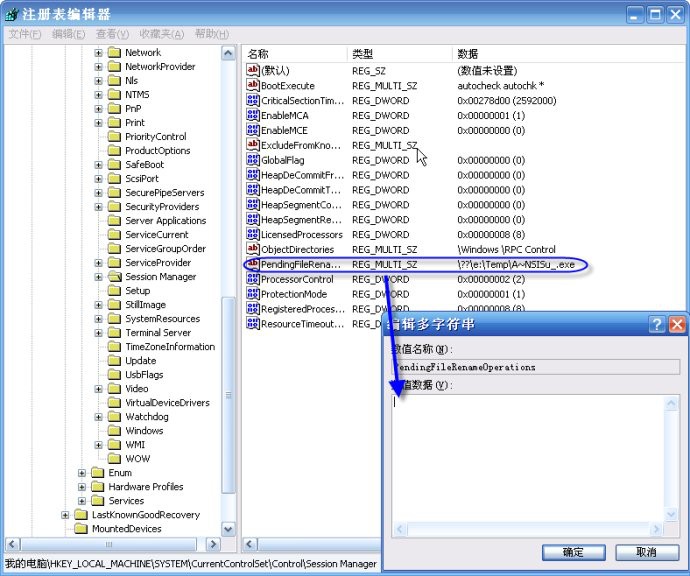Click the 取消 button in dialog
Screen dimensions: 690x576
646,552
